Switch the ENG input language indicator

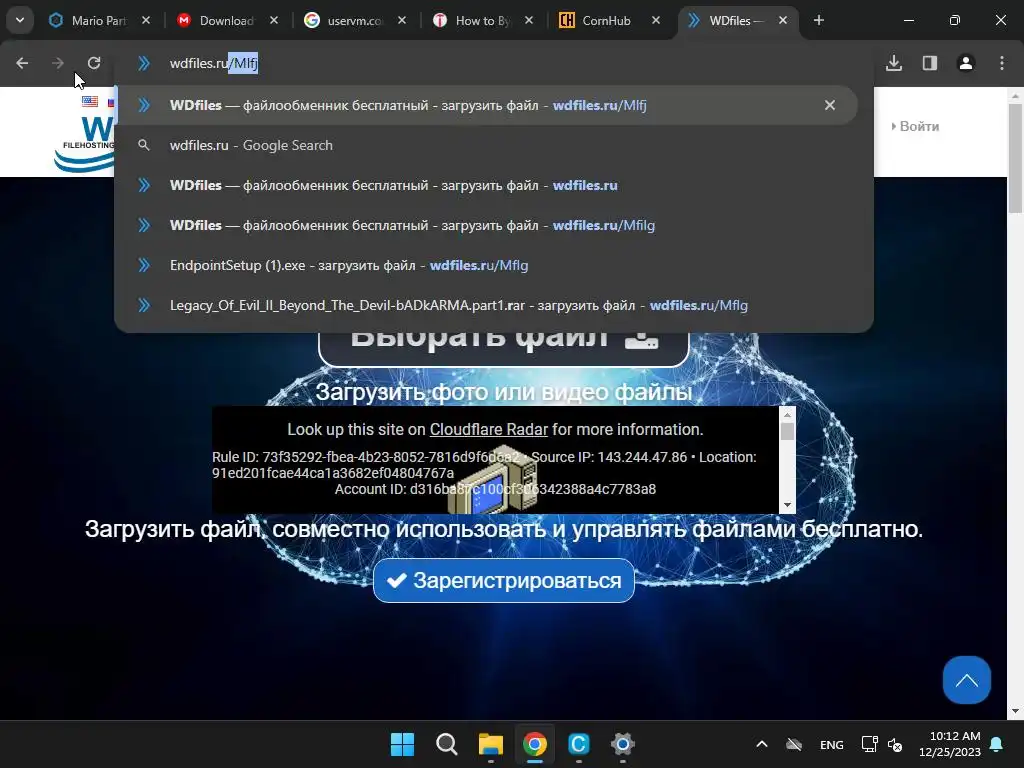tap(831, 744)
